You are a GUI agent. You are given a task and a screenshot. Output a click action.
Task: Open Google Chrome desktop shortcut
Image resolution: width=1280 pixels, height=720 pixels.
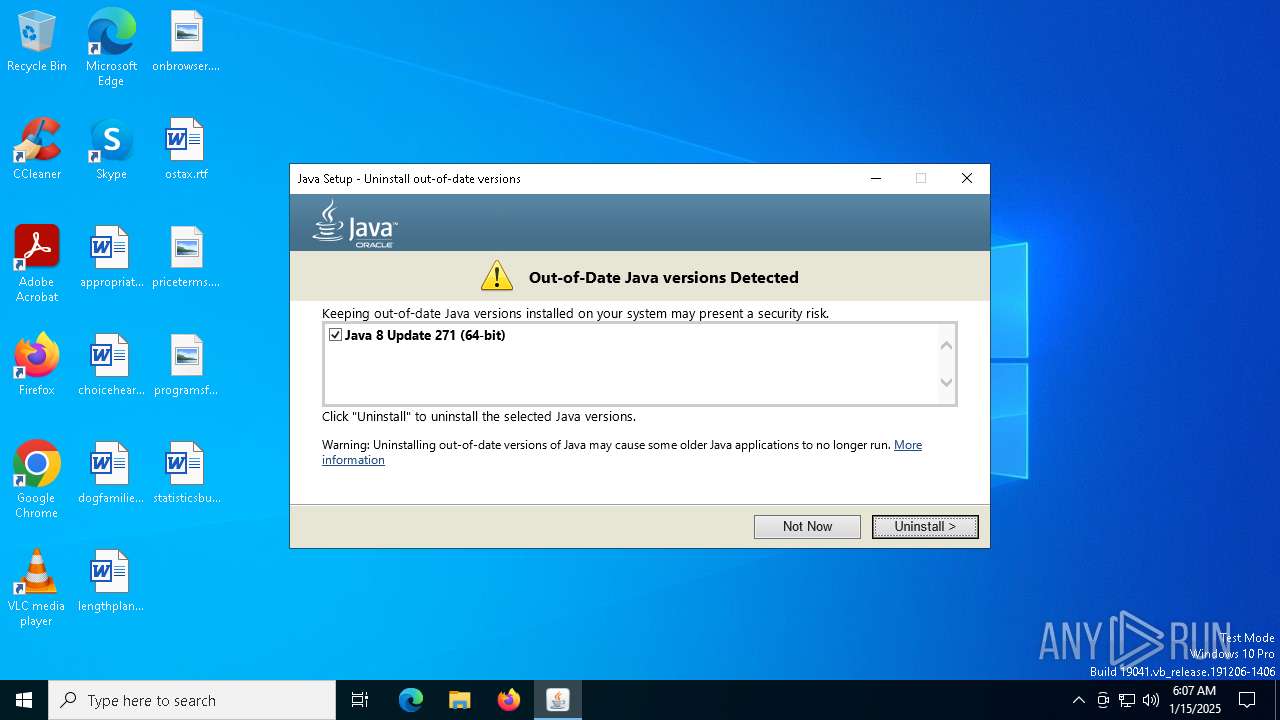(37, 480)
